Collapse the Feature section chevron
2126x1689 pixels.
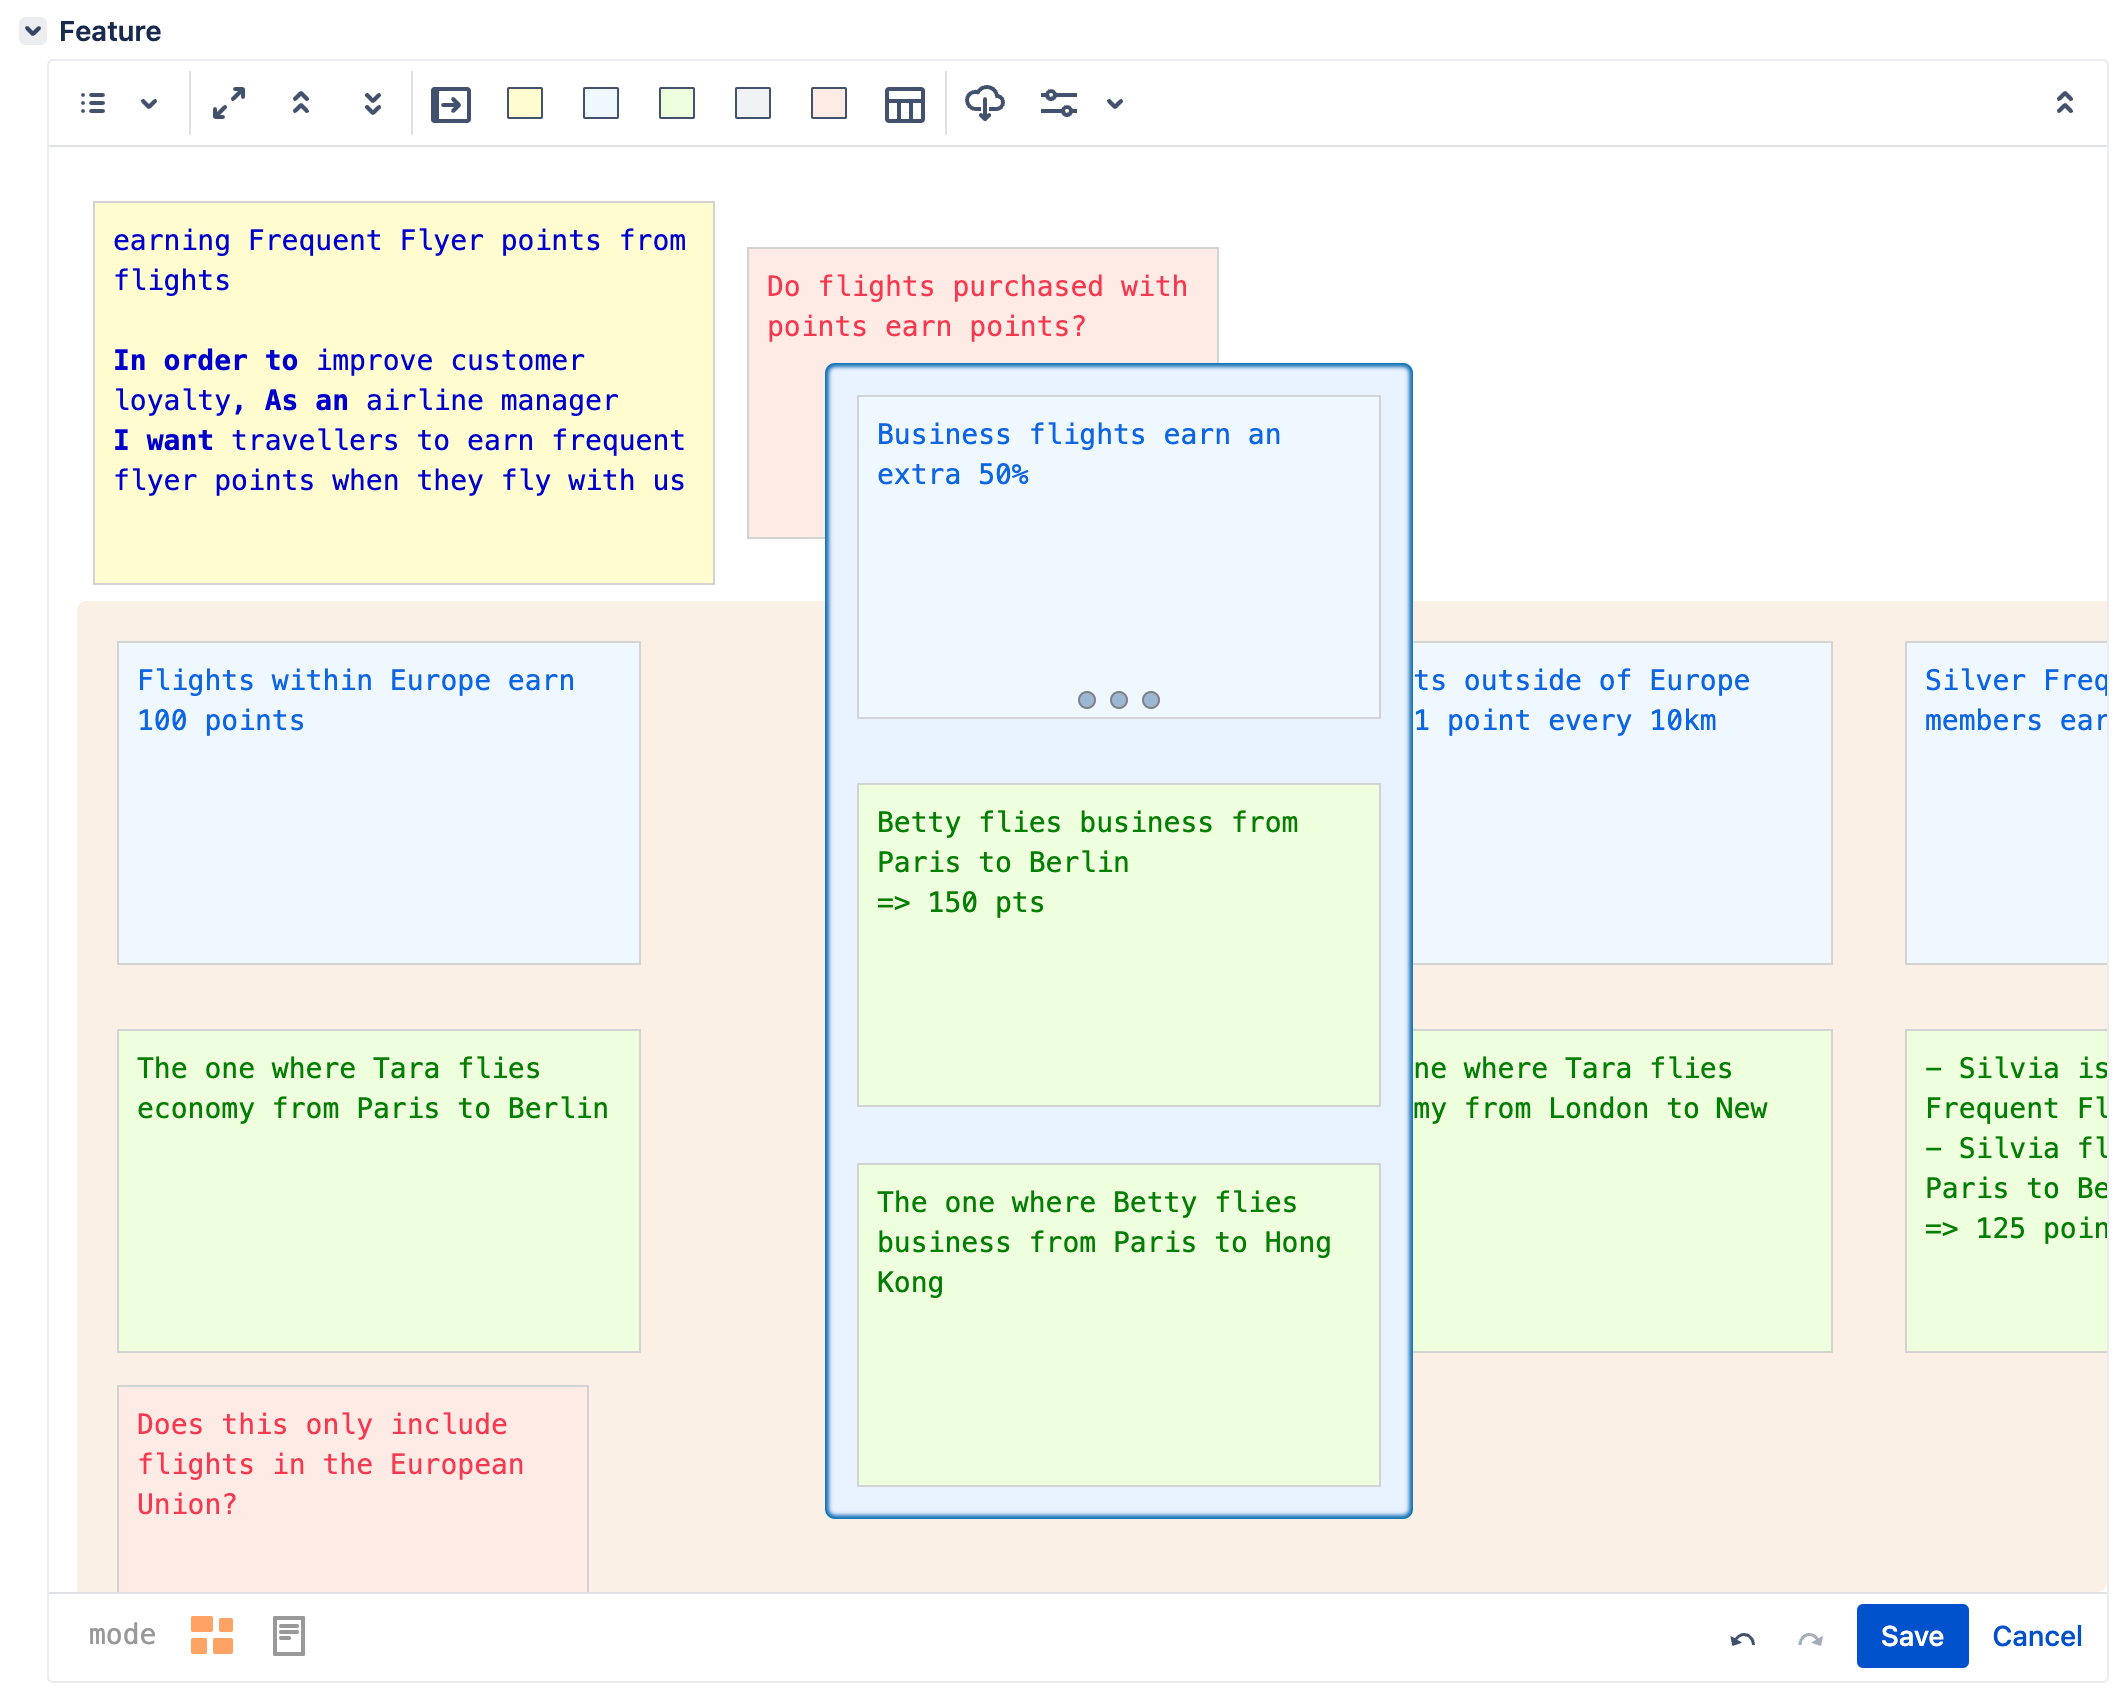click(33, 31)
